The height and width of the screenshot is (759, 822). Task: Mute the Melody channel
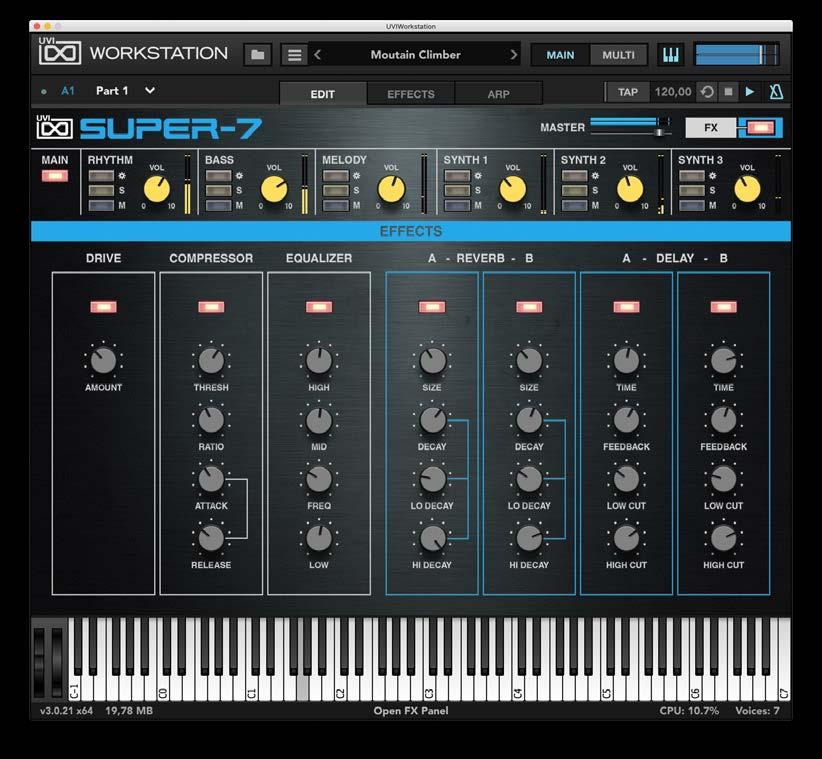pos(336,205)
